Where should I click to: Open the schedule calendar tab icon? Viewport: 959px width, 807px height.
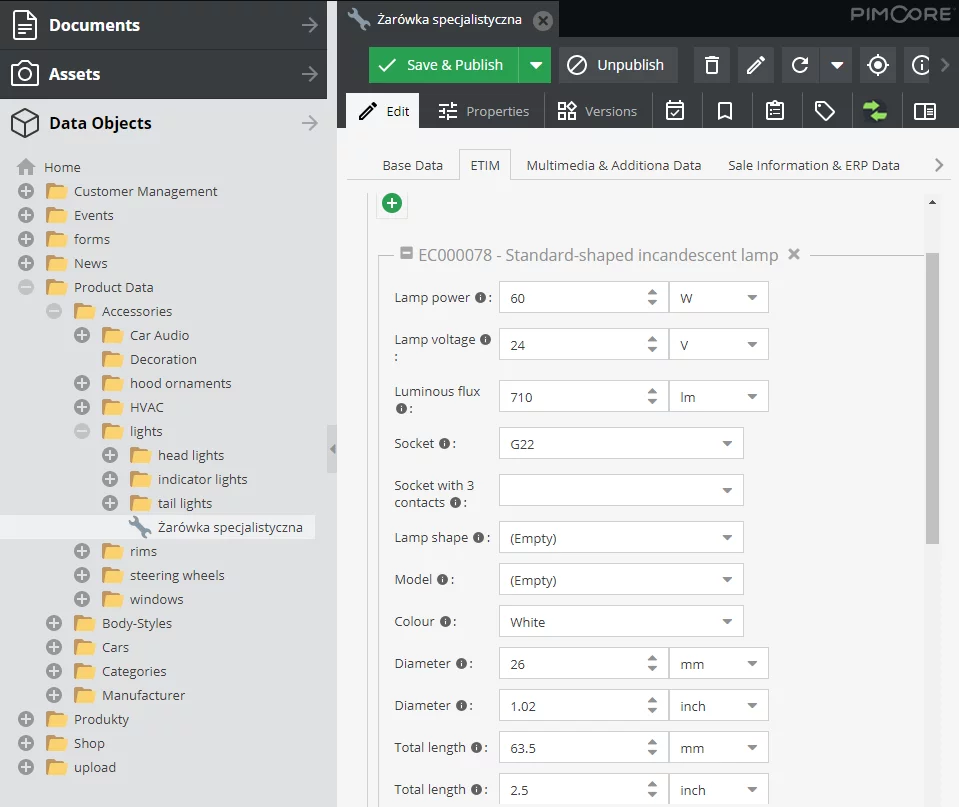tap(675, 111)
